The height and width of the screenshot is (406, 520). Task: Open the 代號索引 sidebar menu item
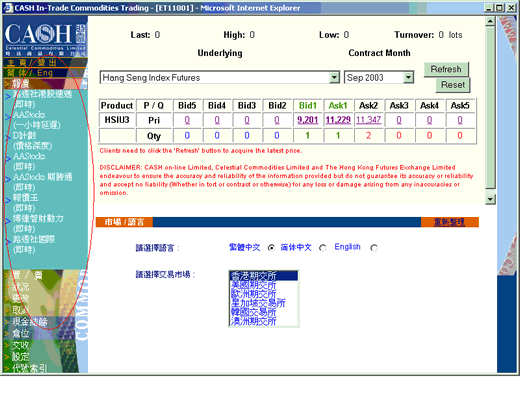point(29,368)
